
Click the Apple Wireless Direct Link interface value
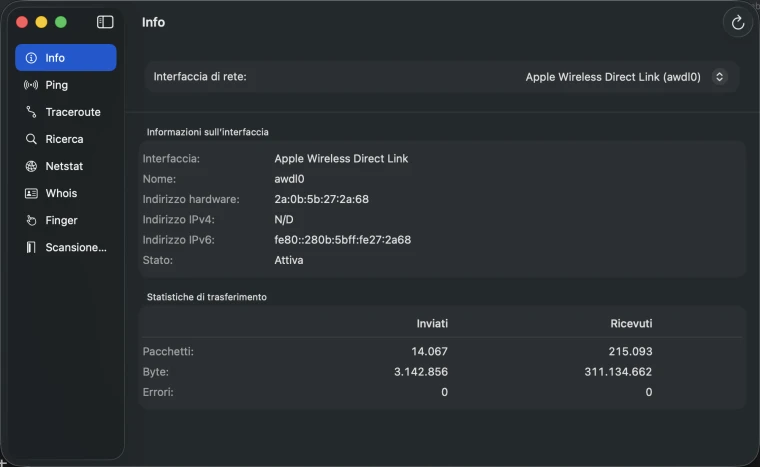pos(341,159)
